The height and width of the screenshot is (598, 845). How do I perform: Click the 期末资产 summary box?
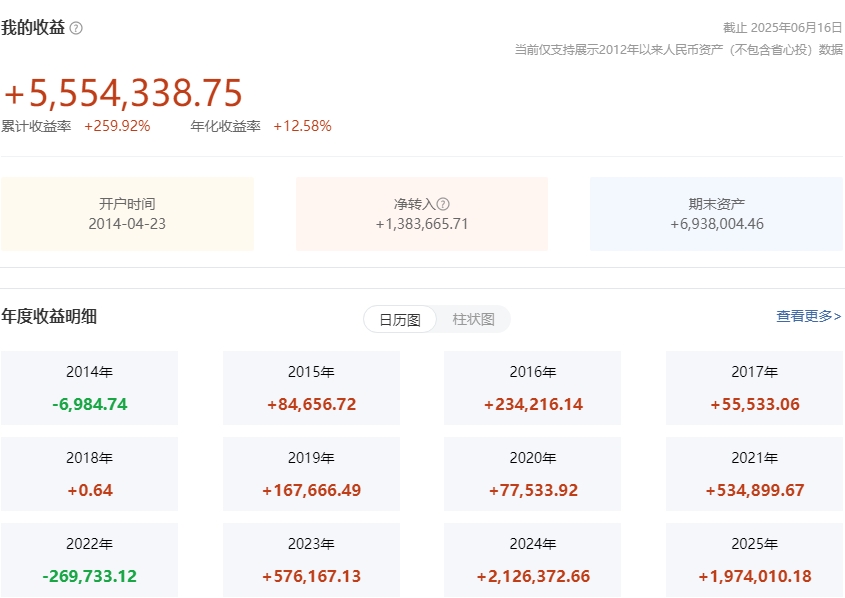click(x=716, y=214)
